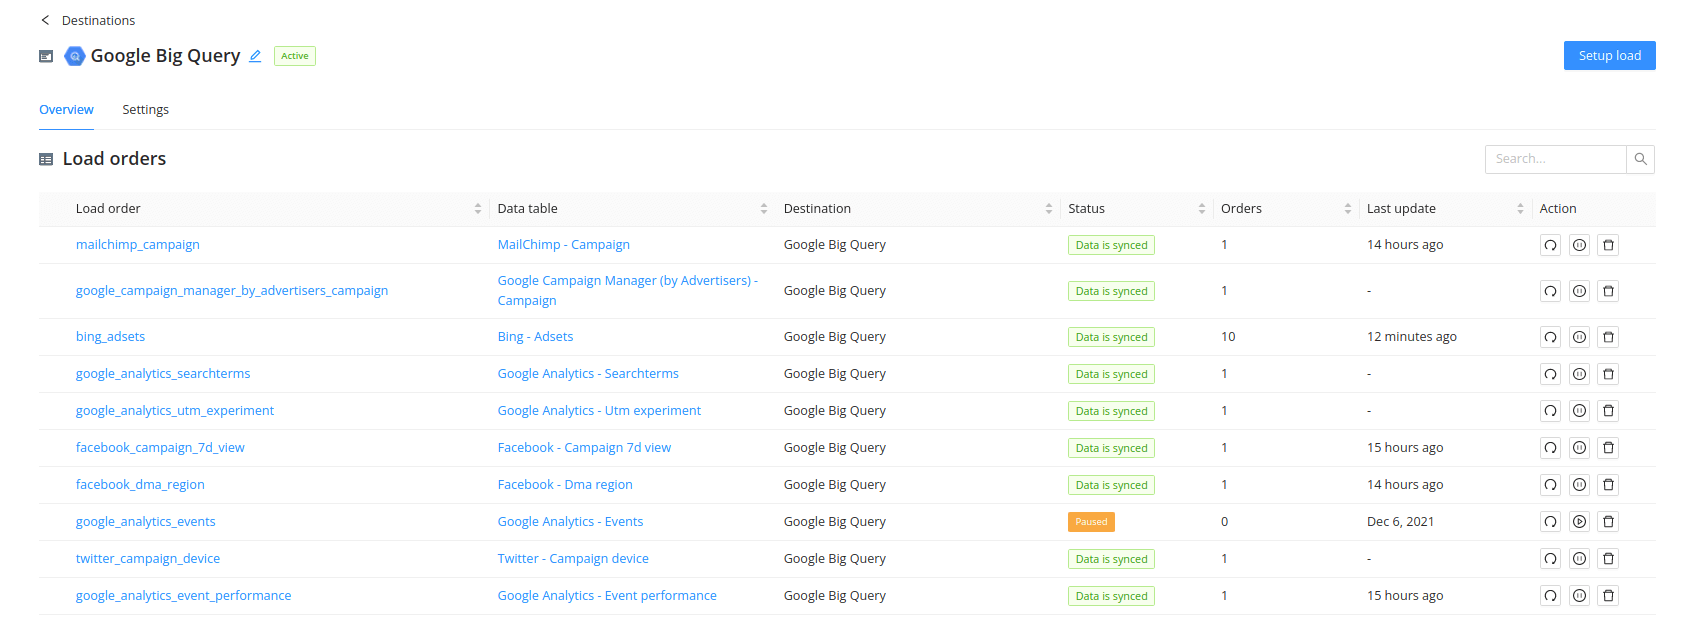
Task: Refresh the google_analytics_event_performance load order
Action: (1550, 596)
